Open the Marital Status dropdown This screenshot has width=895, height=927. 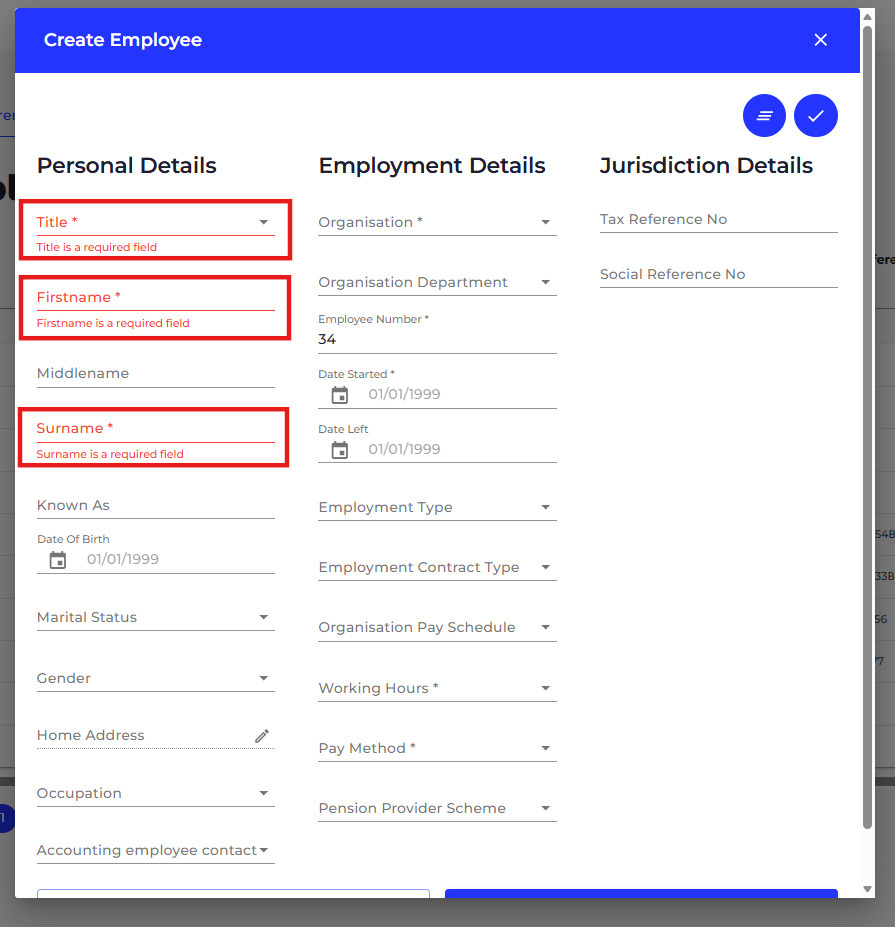coord(156,617)
